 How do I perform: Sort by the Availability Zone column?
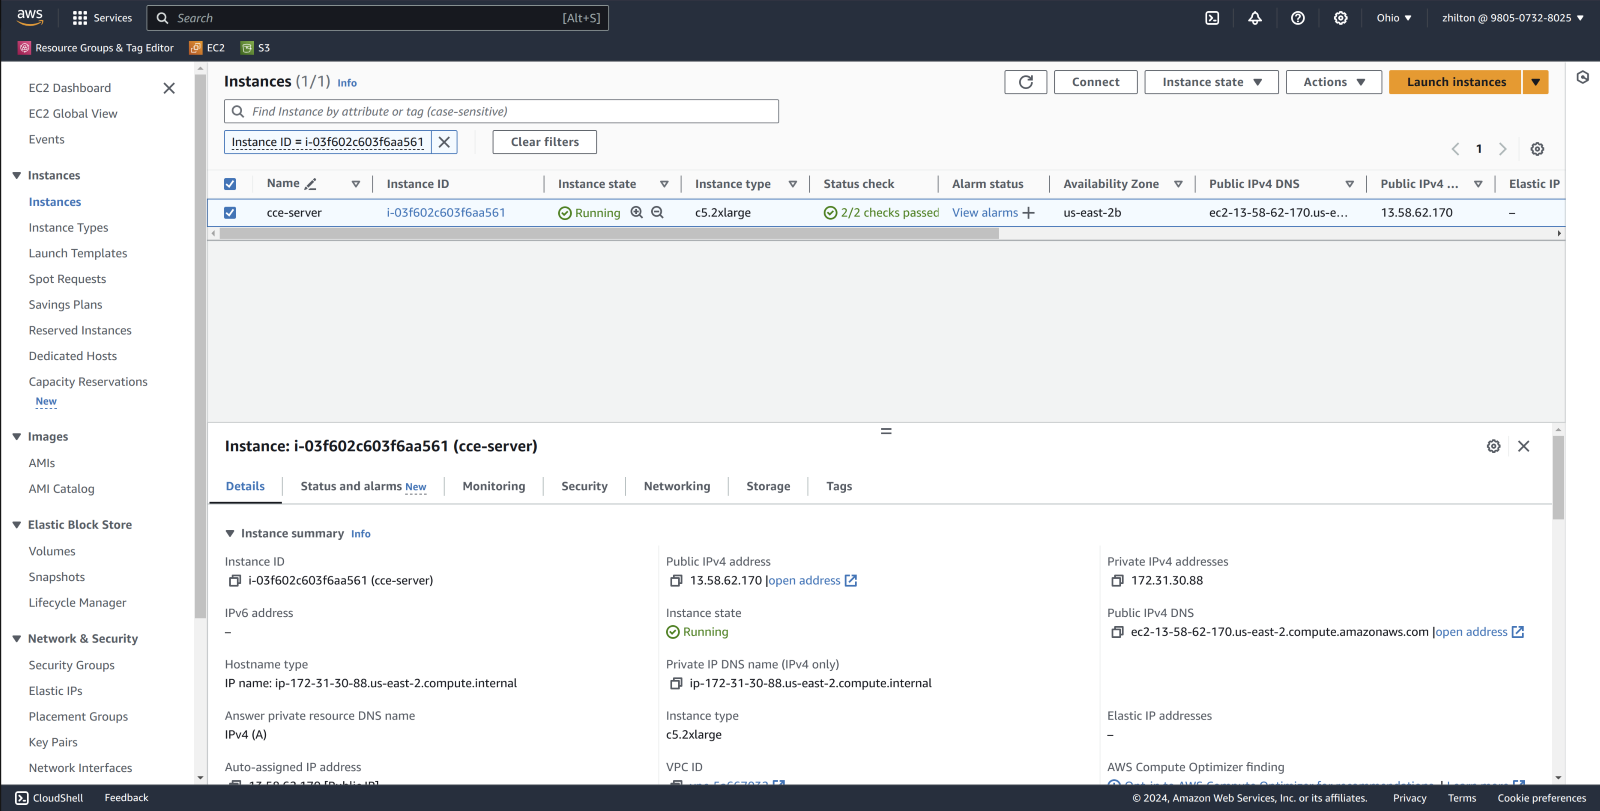[1178, 184]
